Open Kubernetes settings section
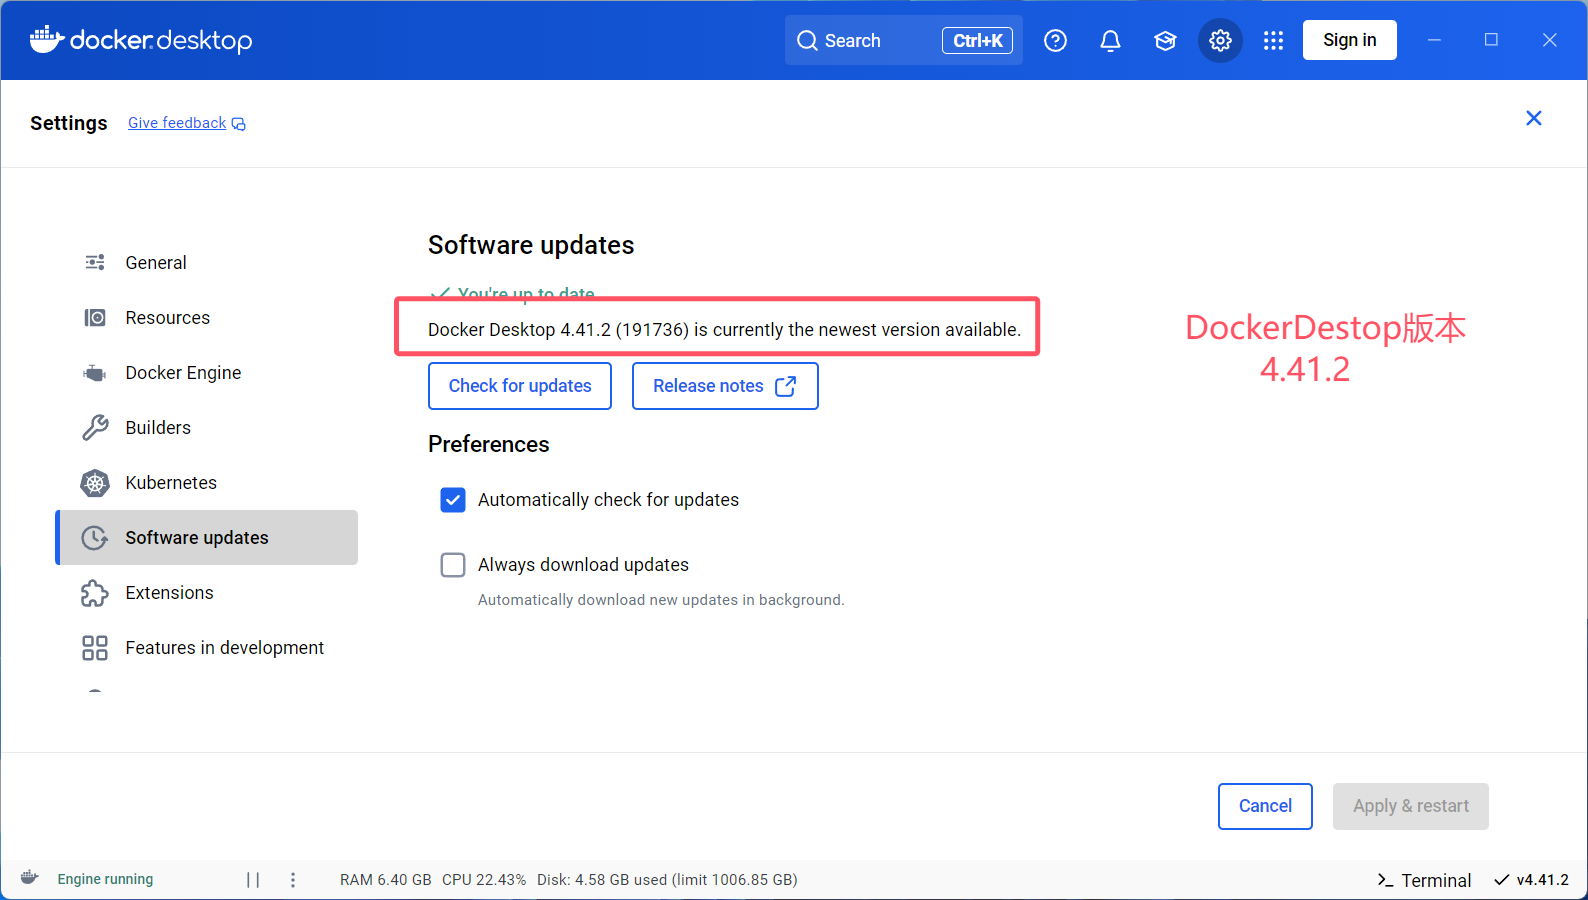 [x=207, y=483]
